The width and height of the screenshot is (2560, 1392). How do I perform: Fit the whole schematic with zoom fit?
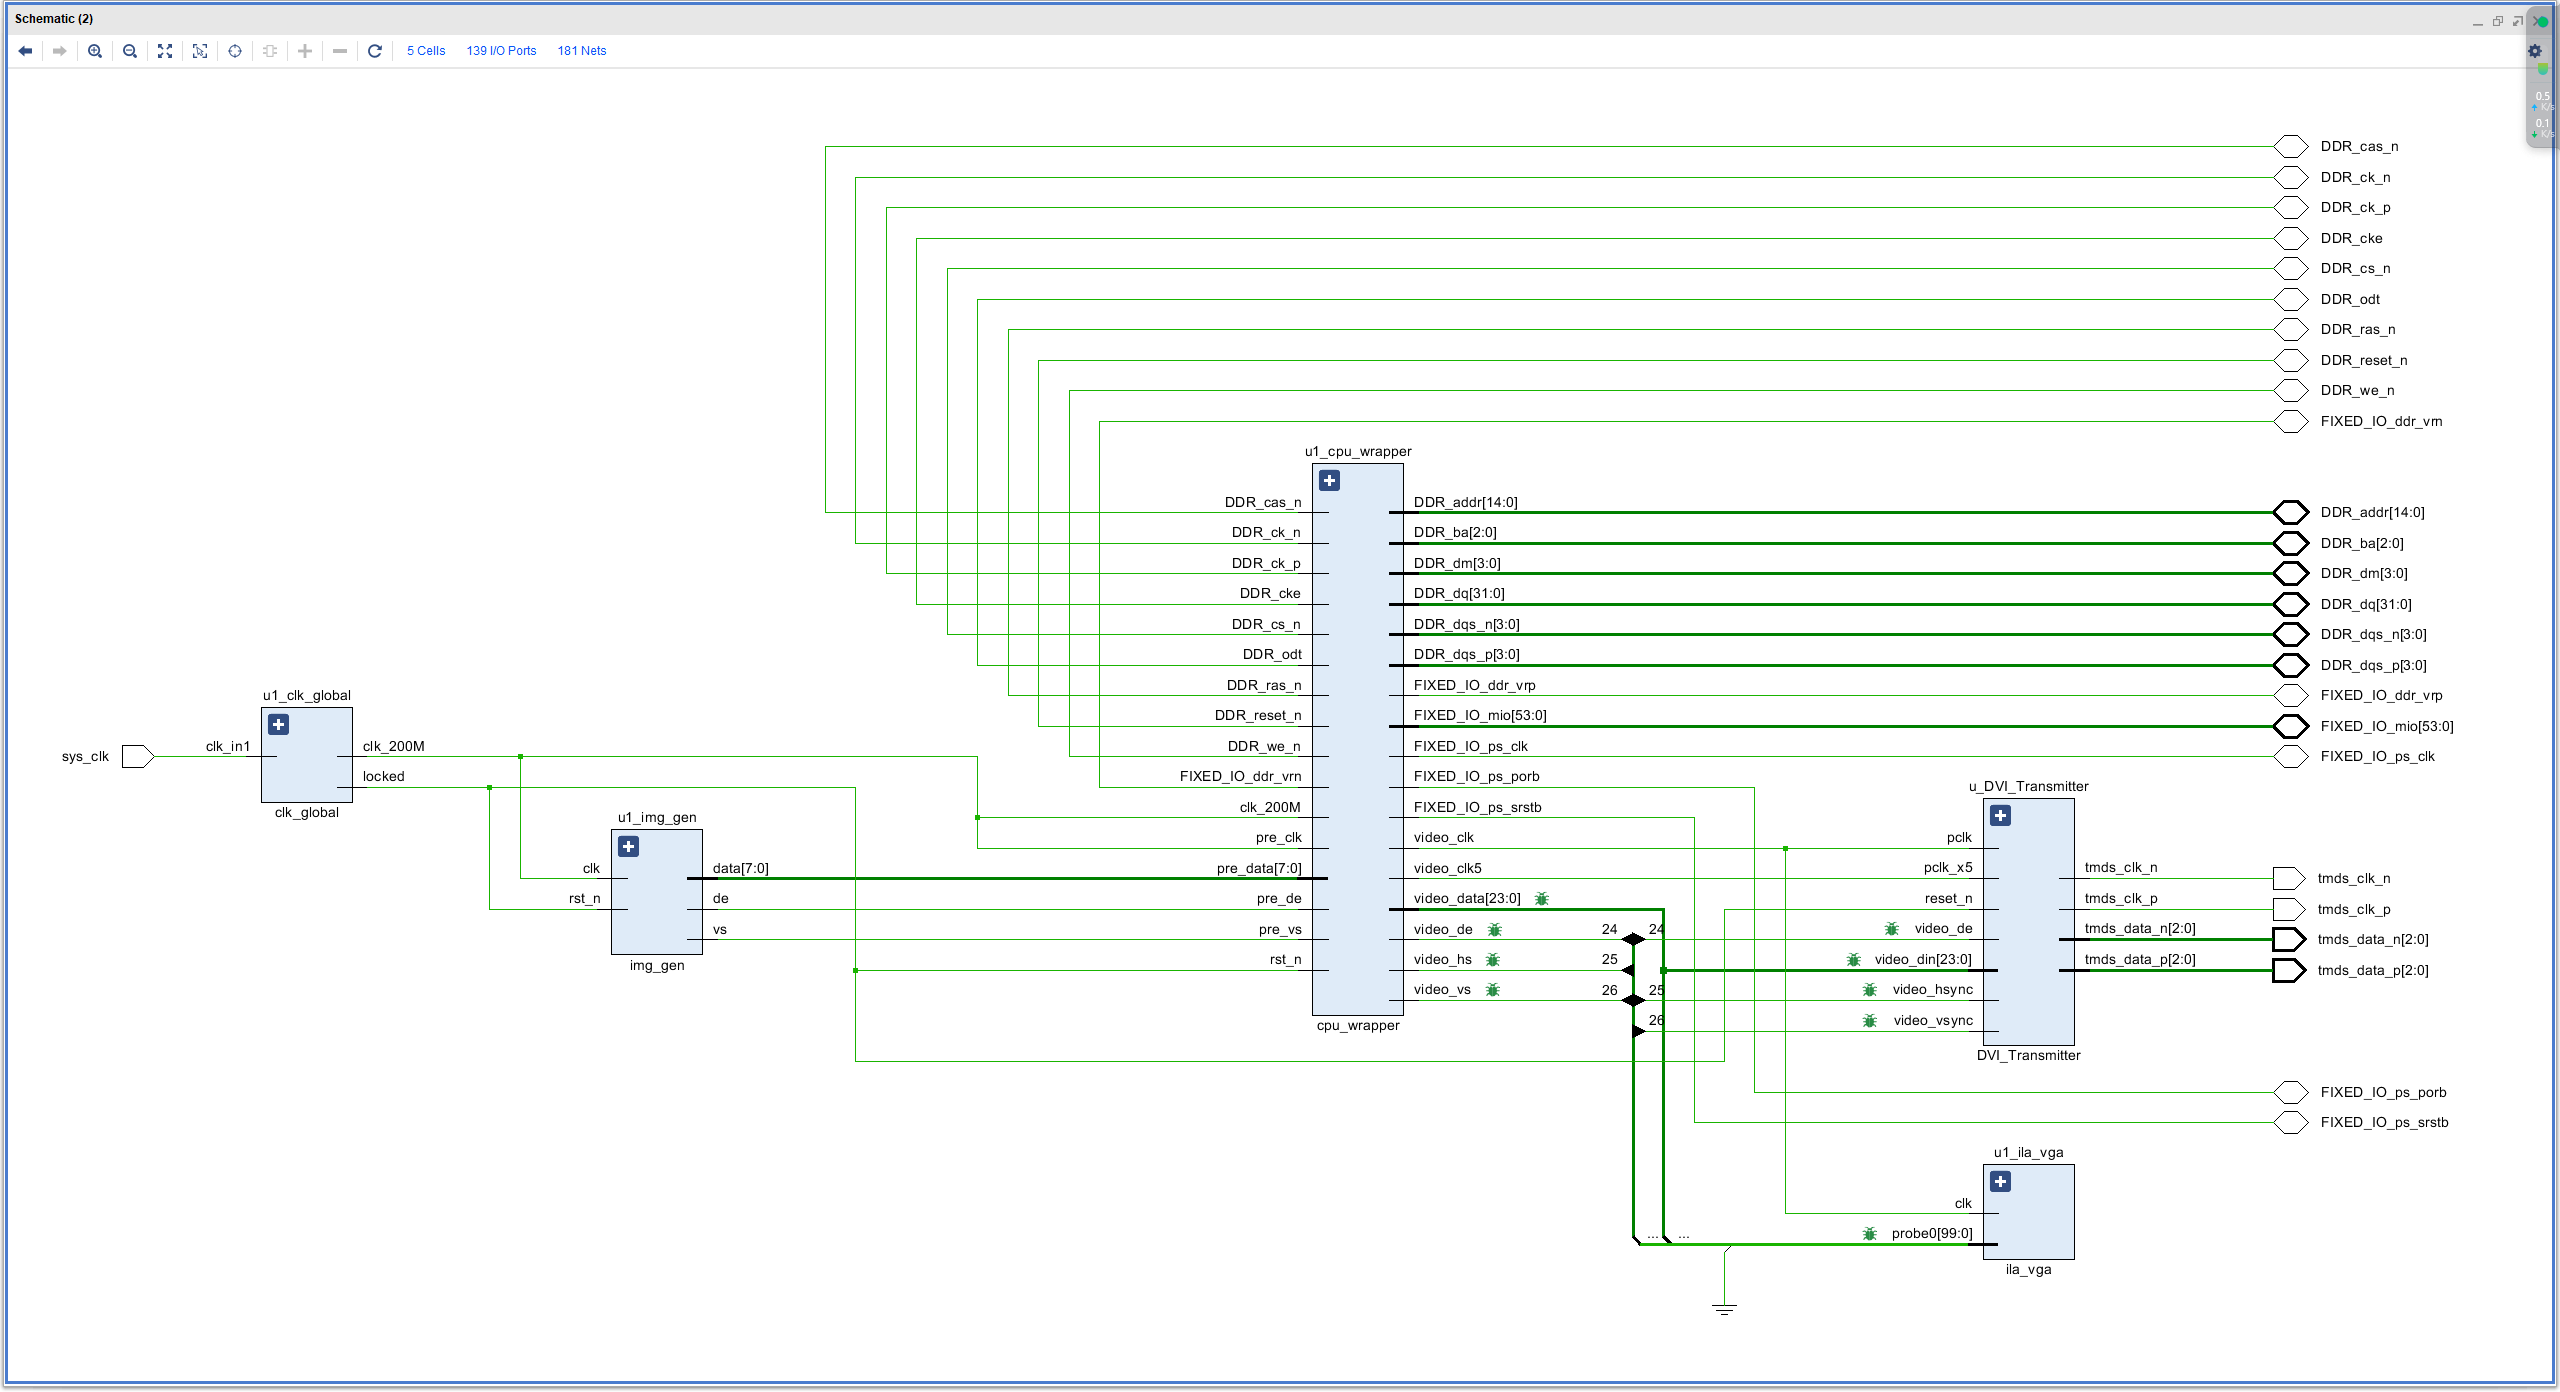pyautogui.click(x=165, y=51)
